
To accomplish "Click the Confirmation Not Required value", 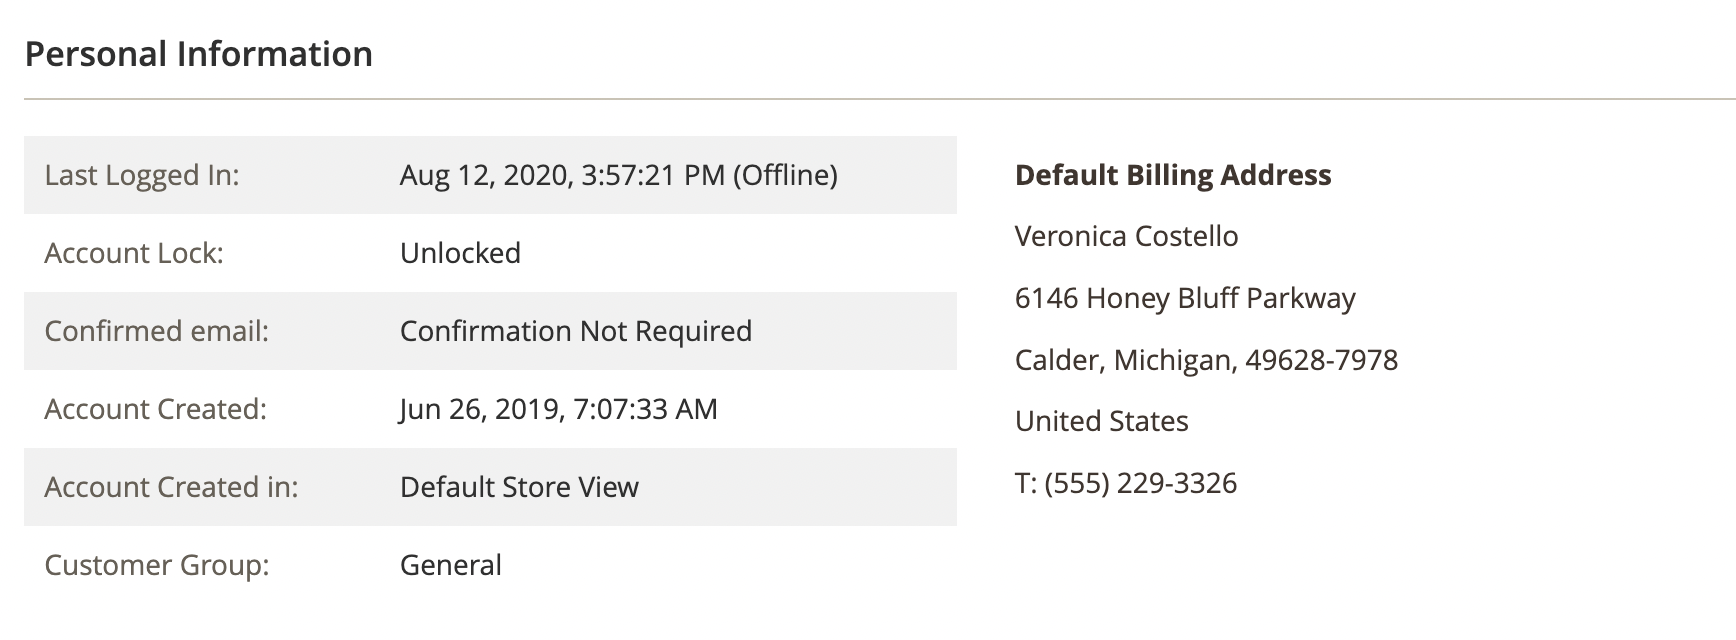I will tap(575, 331).
